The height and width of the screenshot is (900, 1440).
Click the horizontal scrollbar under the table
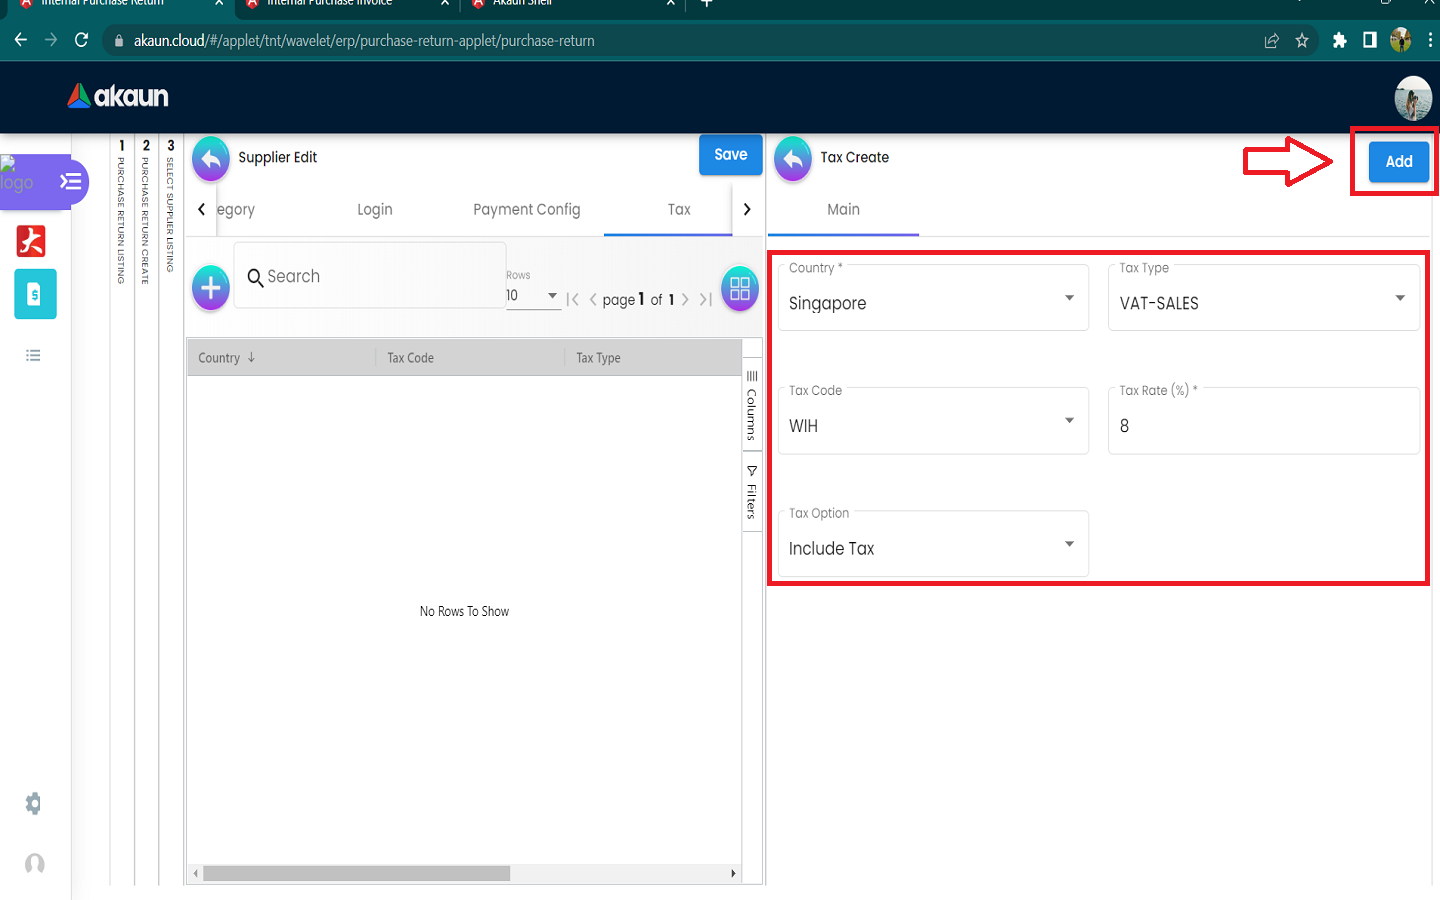[x=357, y=873]
